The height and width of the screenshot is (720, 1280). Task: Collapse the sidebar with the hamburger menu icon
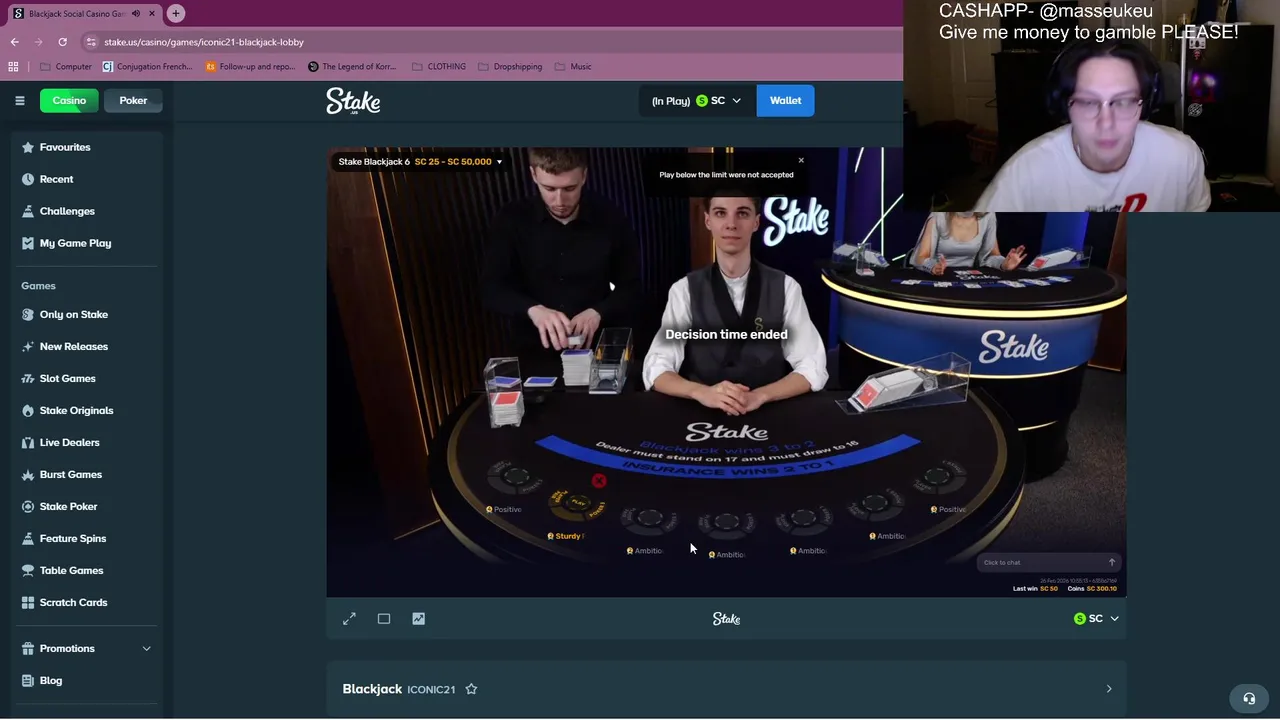point(19,100)
